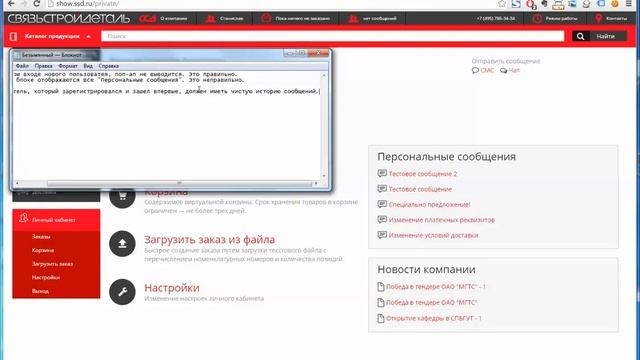Click the magnifier search icon
640x360 pixels.
(x=580, y=36)
